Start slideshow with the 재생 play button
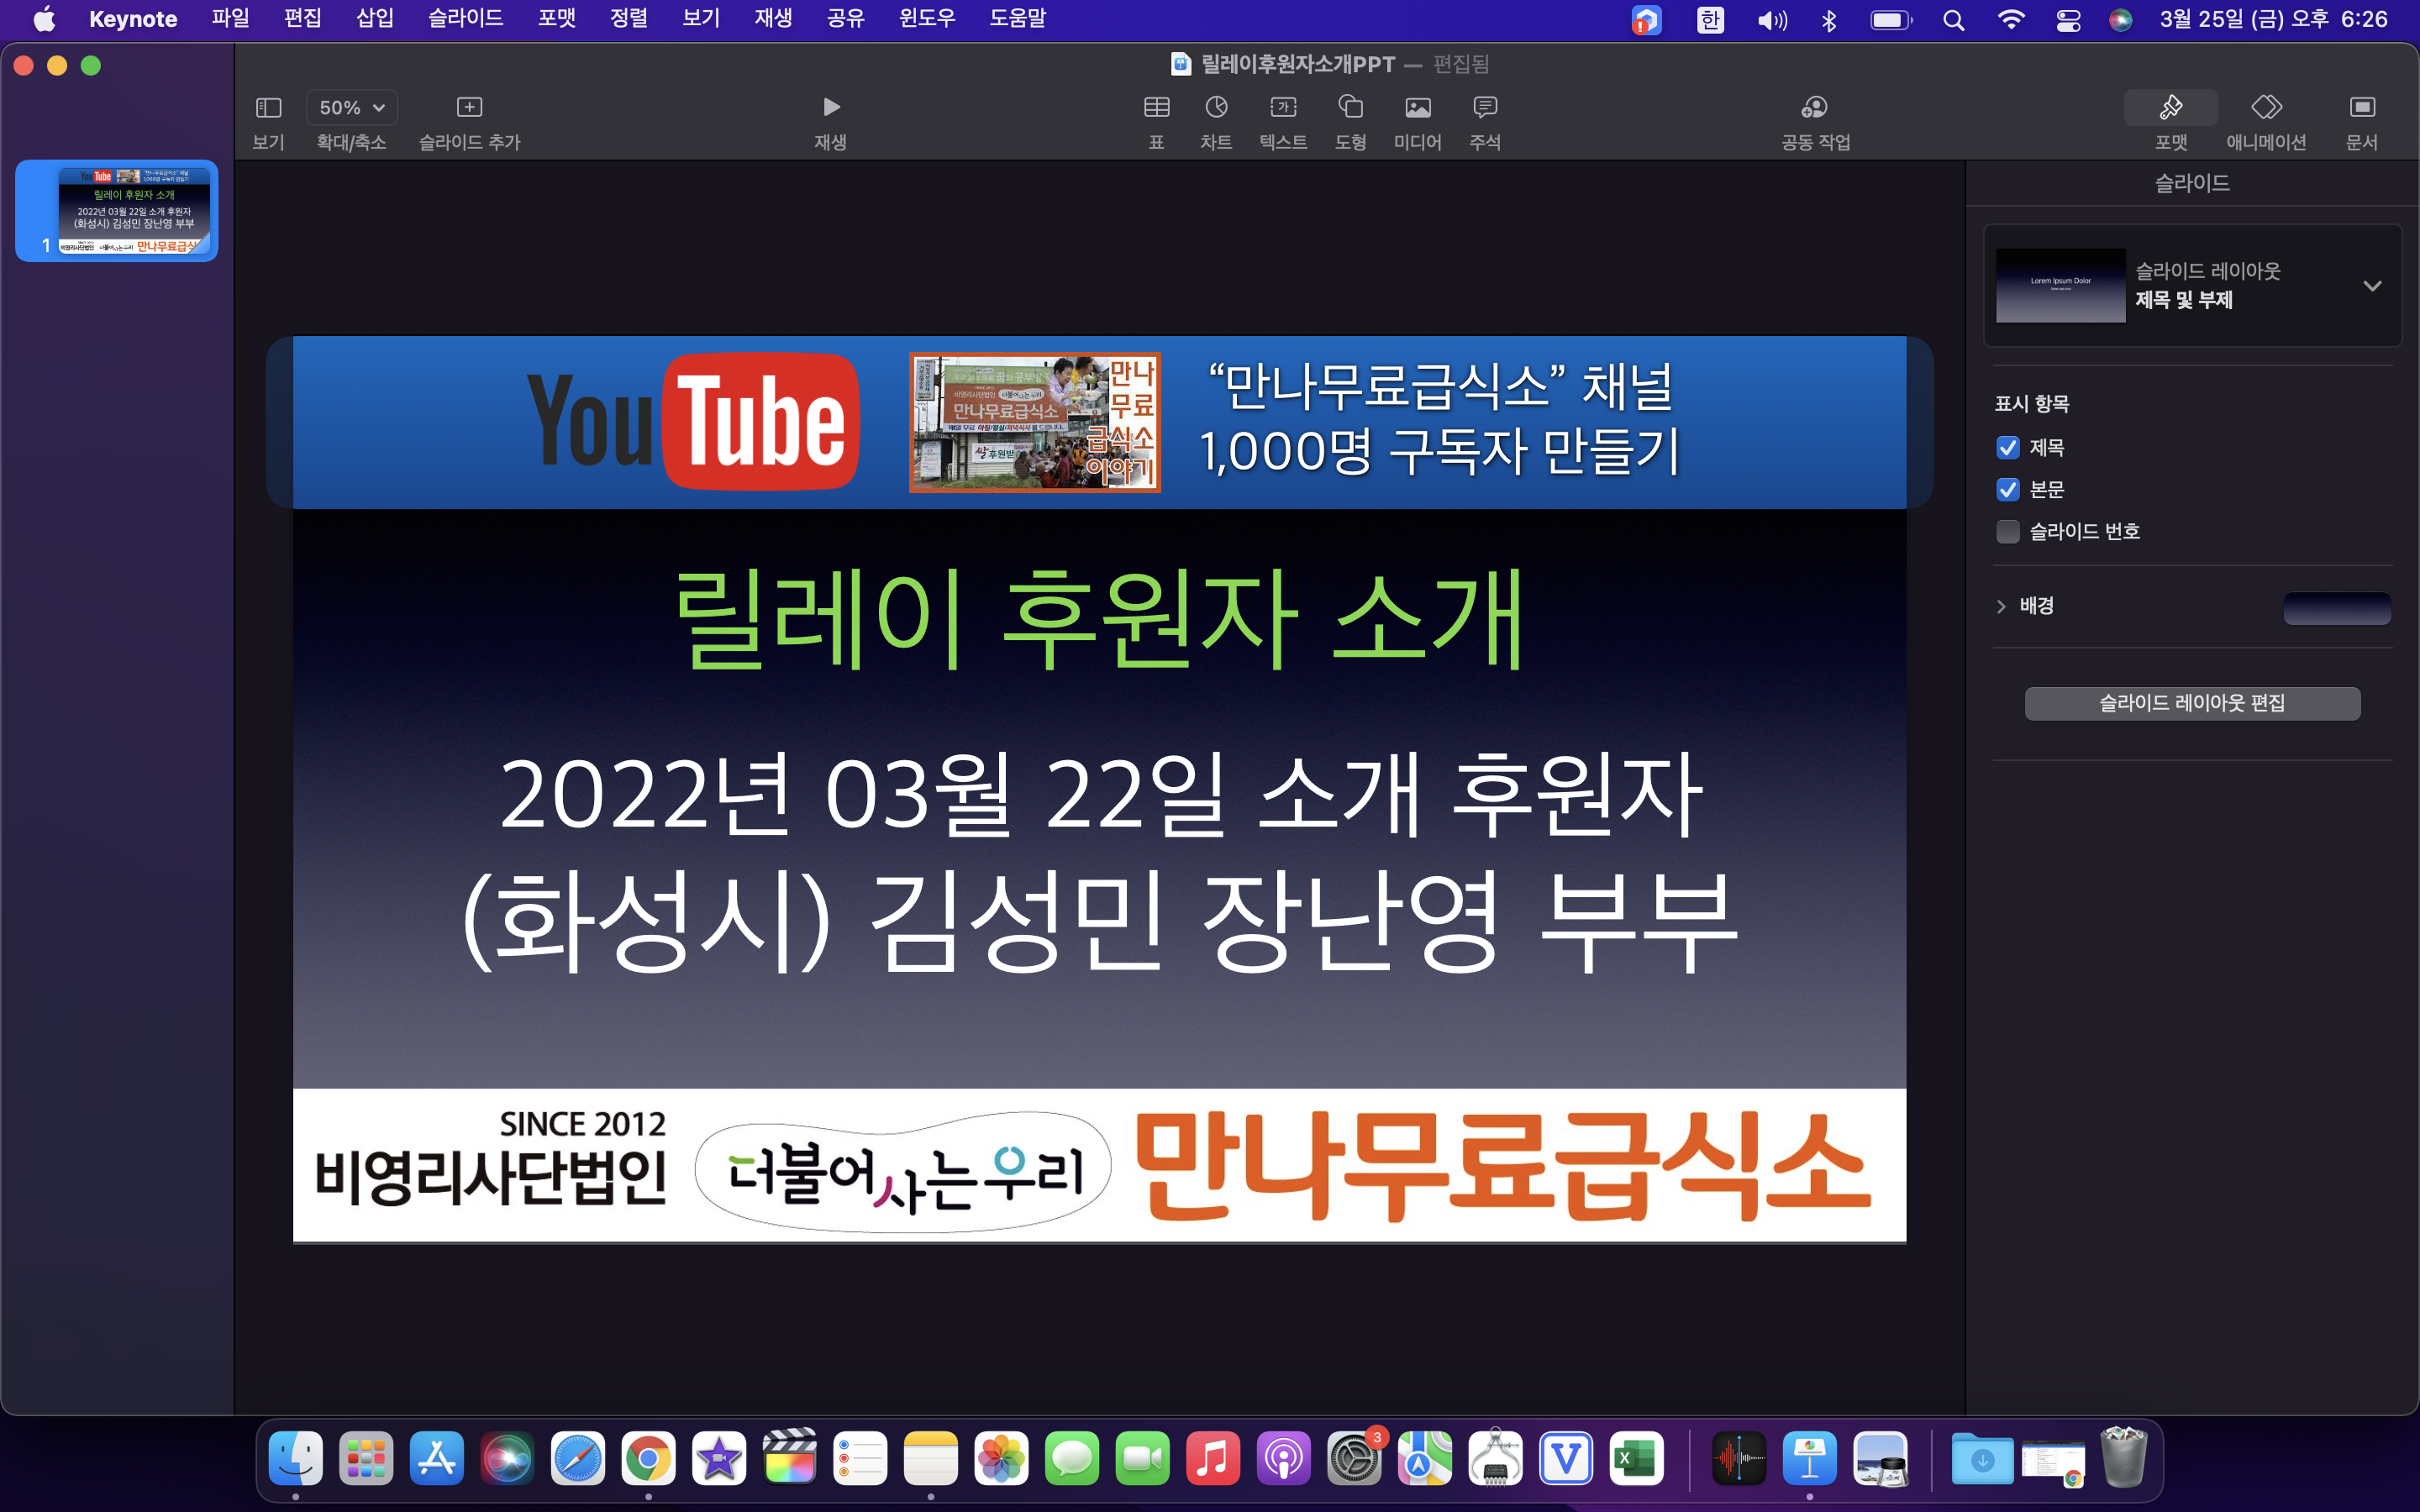Screen dimensions: 2420x1512 point(831,107)
